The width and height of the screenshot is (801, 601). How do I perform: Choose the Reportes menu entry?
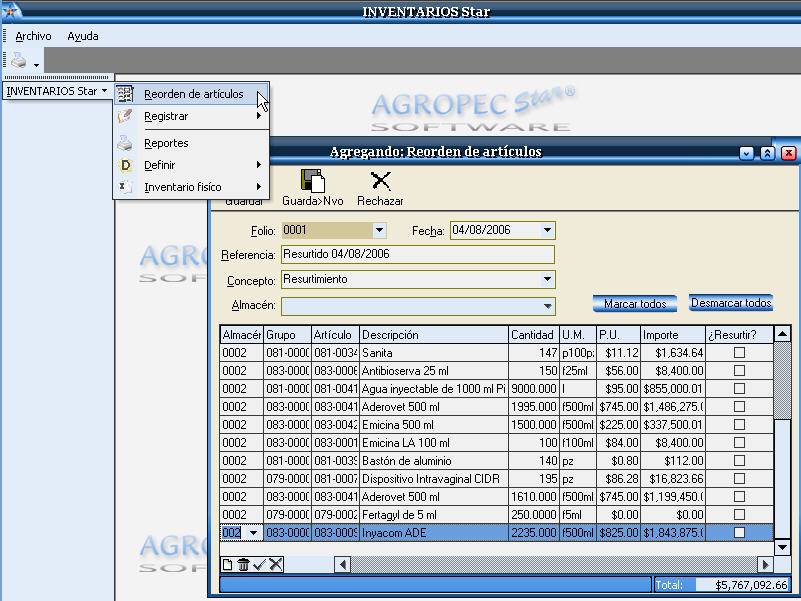191,143
